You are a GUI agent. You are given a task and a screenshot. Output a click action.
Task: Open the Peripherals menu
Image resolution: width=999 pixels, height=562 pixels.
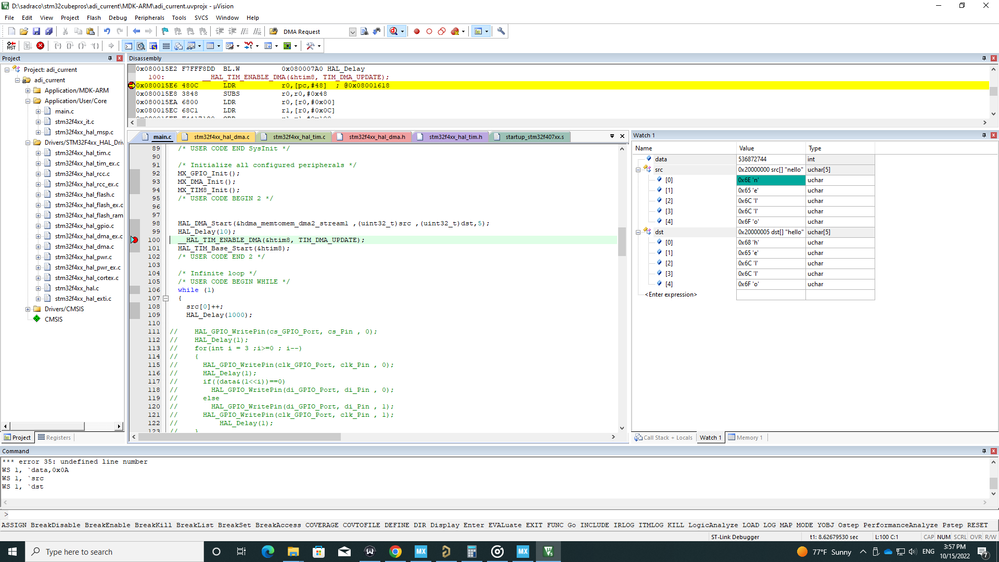coord(149,18)
